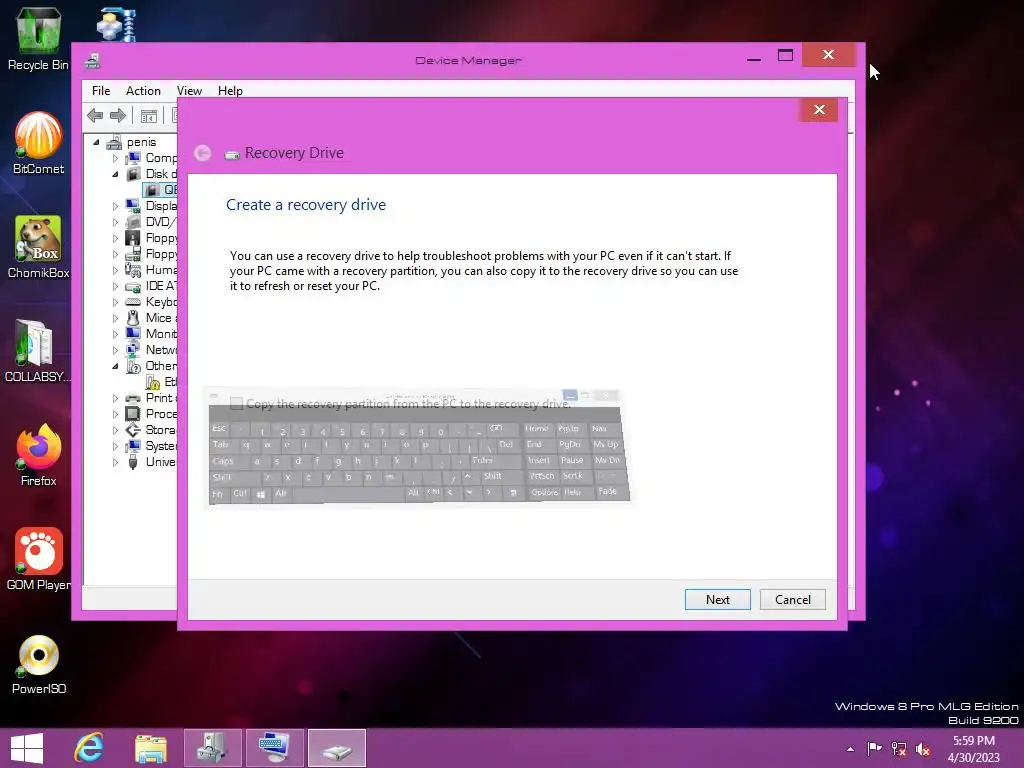Click Fade key on on-screen keyboard
The width and height of the screenshot is (1024, 768).
point(607,491)
